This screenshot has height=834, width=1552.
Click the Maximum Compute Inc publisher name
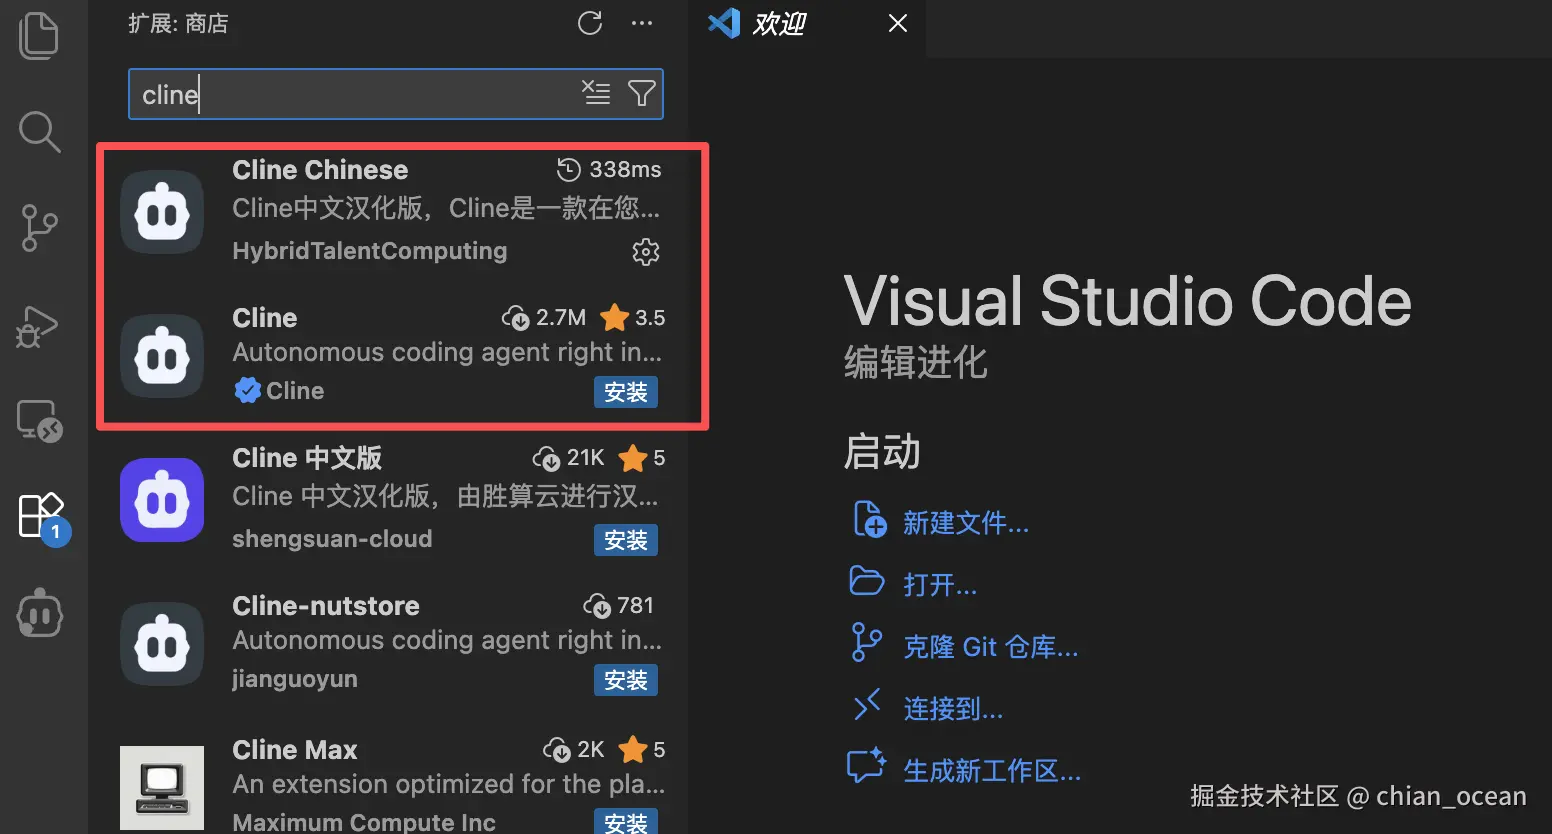(x=364, y=822)
